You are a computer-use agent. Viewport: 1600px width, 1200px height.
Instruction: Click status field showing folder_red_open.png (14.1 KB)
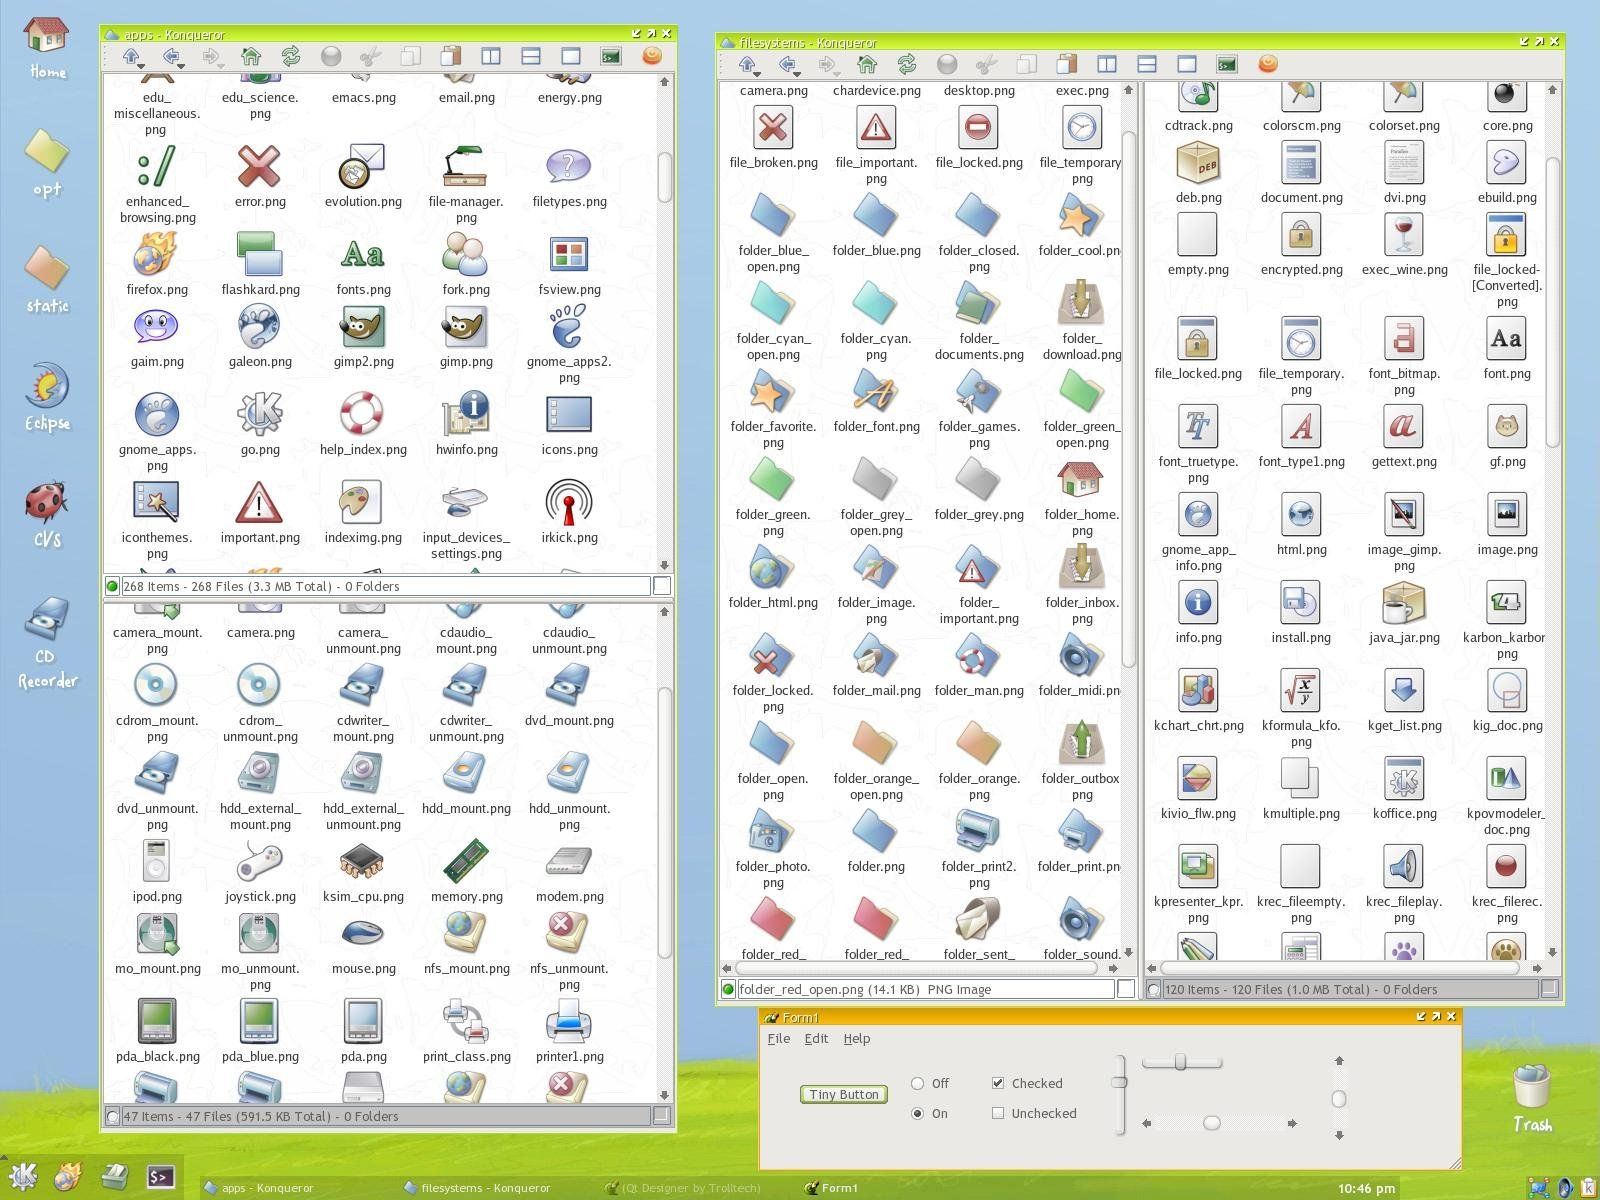(x=926, y=989)
